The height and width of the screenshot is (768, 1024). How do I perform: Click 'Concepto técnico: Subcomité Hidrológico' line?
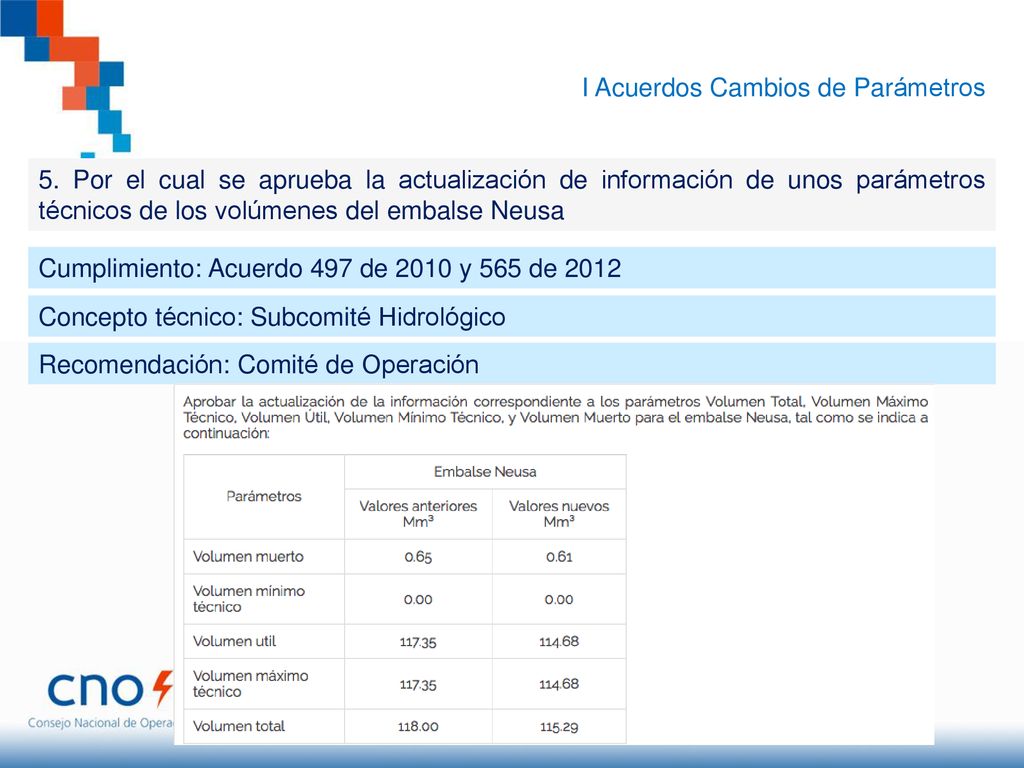point(511,317)
